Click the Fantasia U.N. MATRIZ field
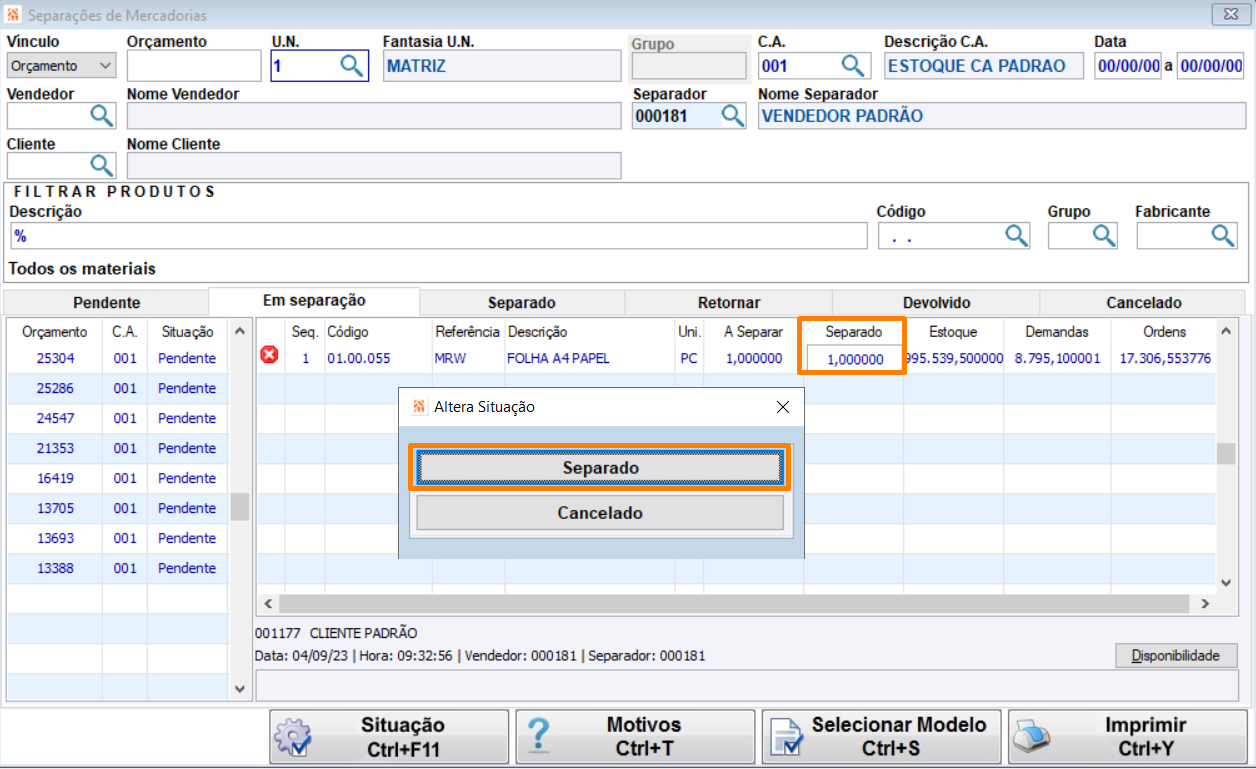The width and height of the screenshot is (1256, 769). (x=502, y=66)
